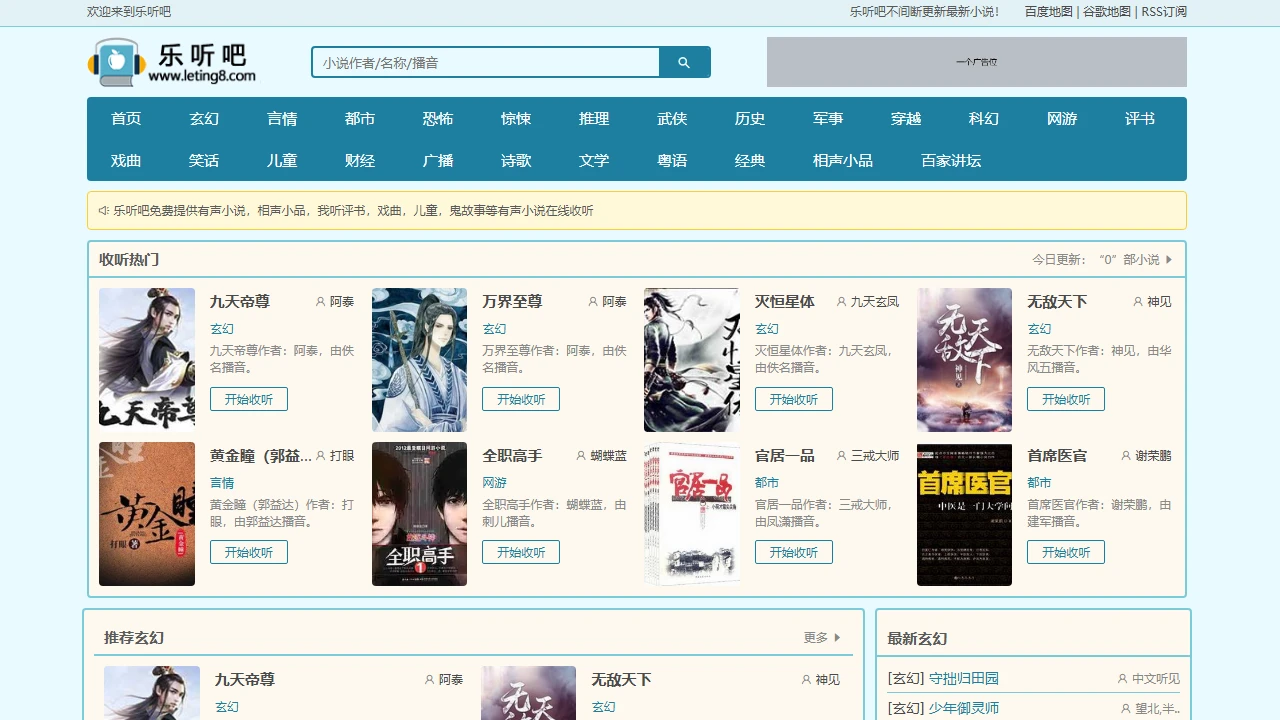Click author icon next to 中文听见
Image resolution: width=1280 pixels, height=720 pixels.
[1123, 679]
